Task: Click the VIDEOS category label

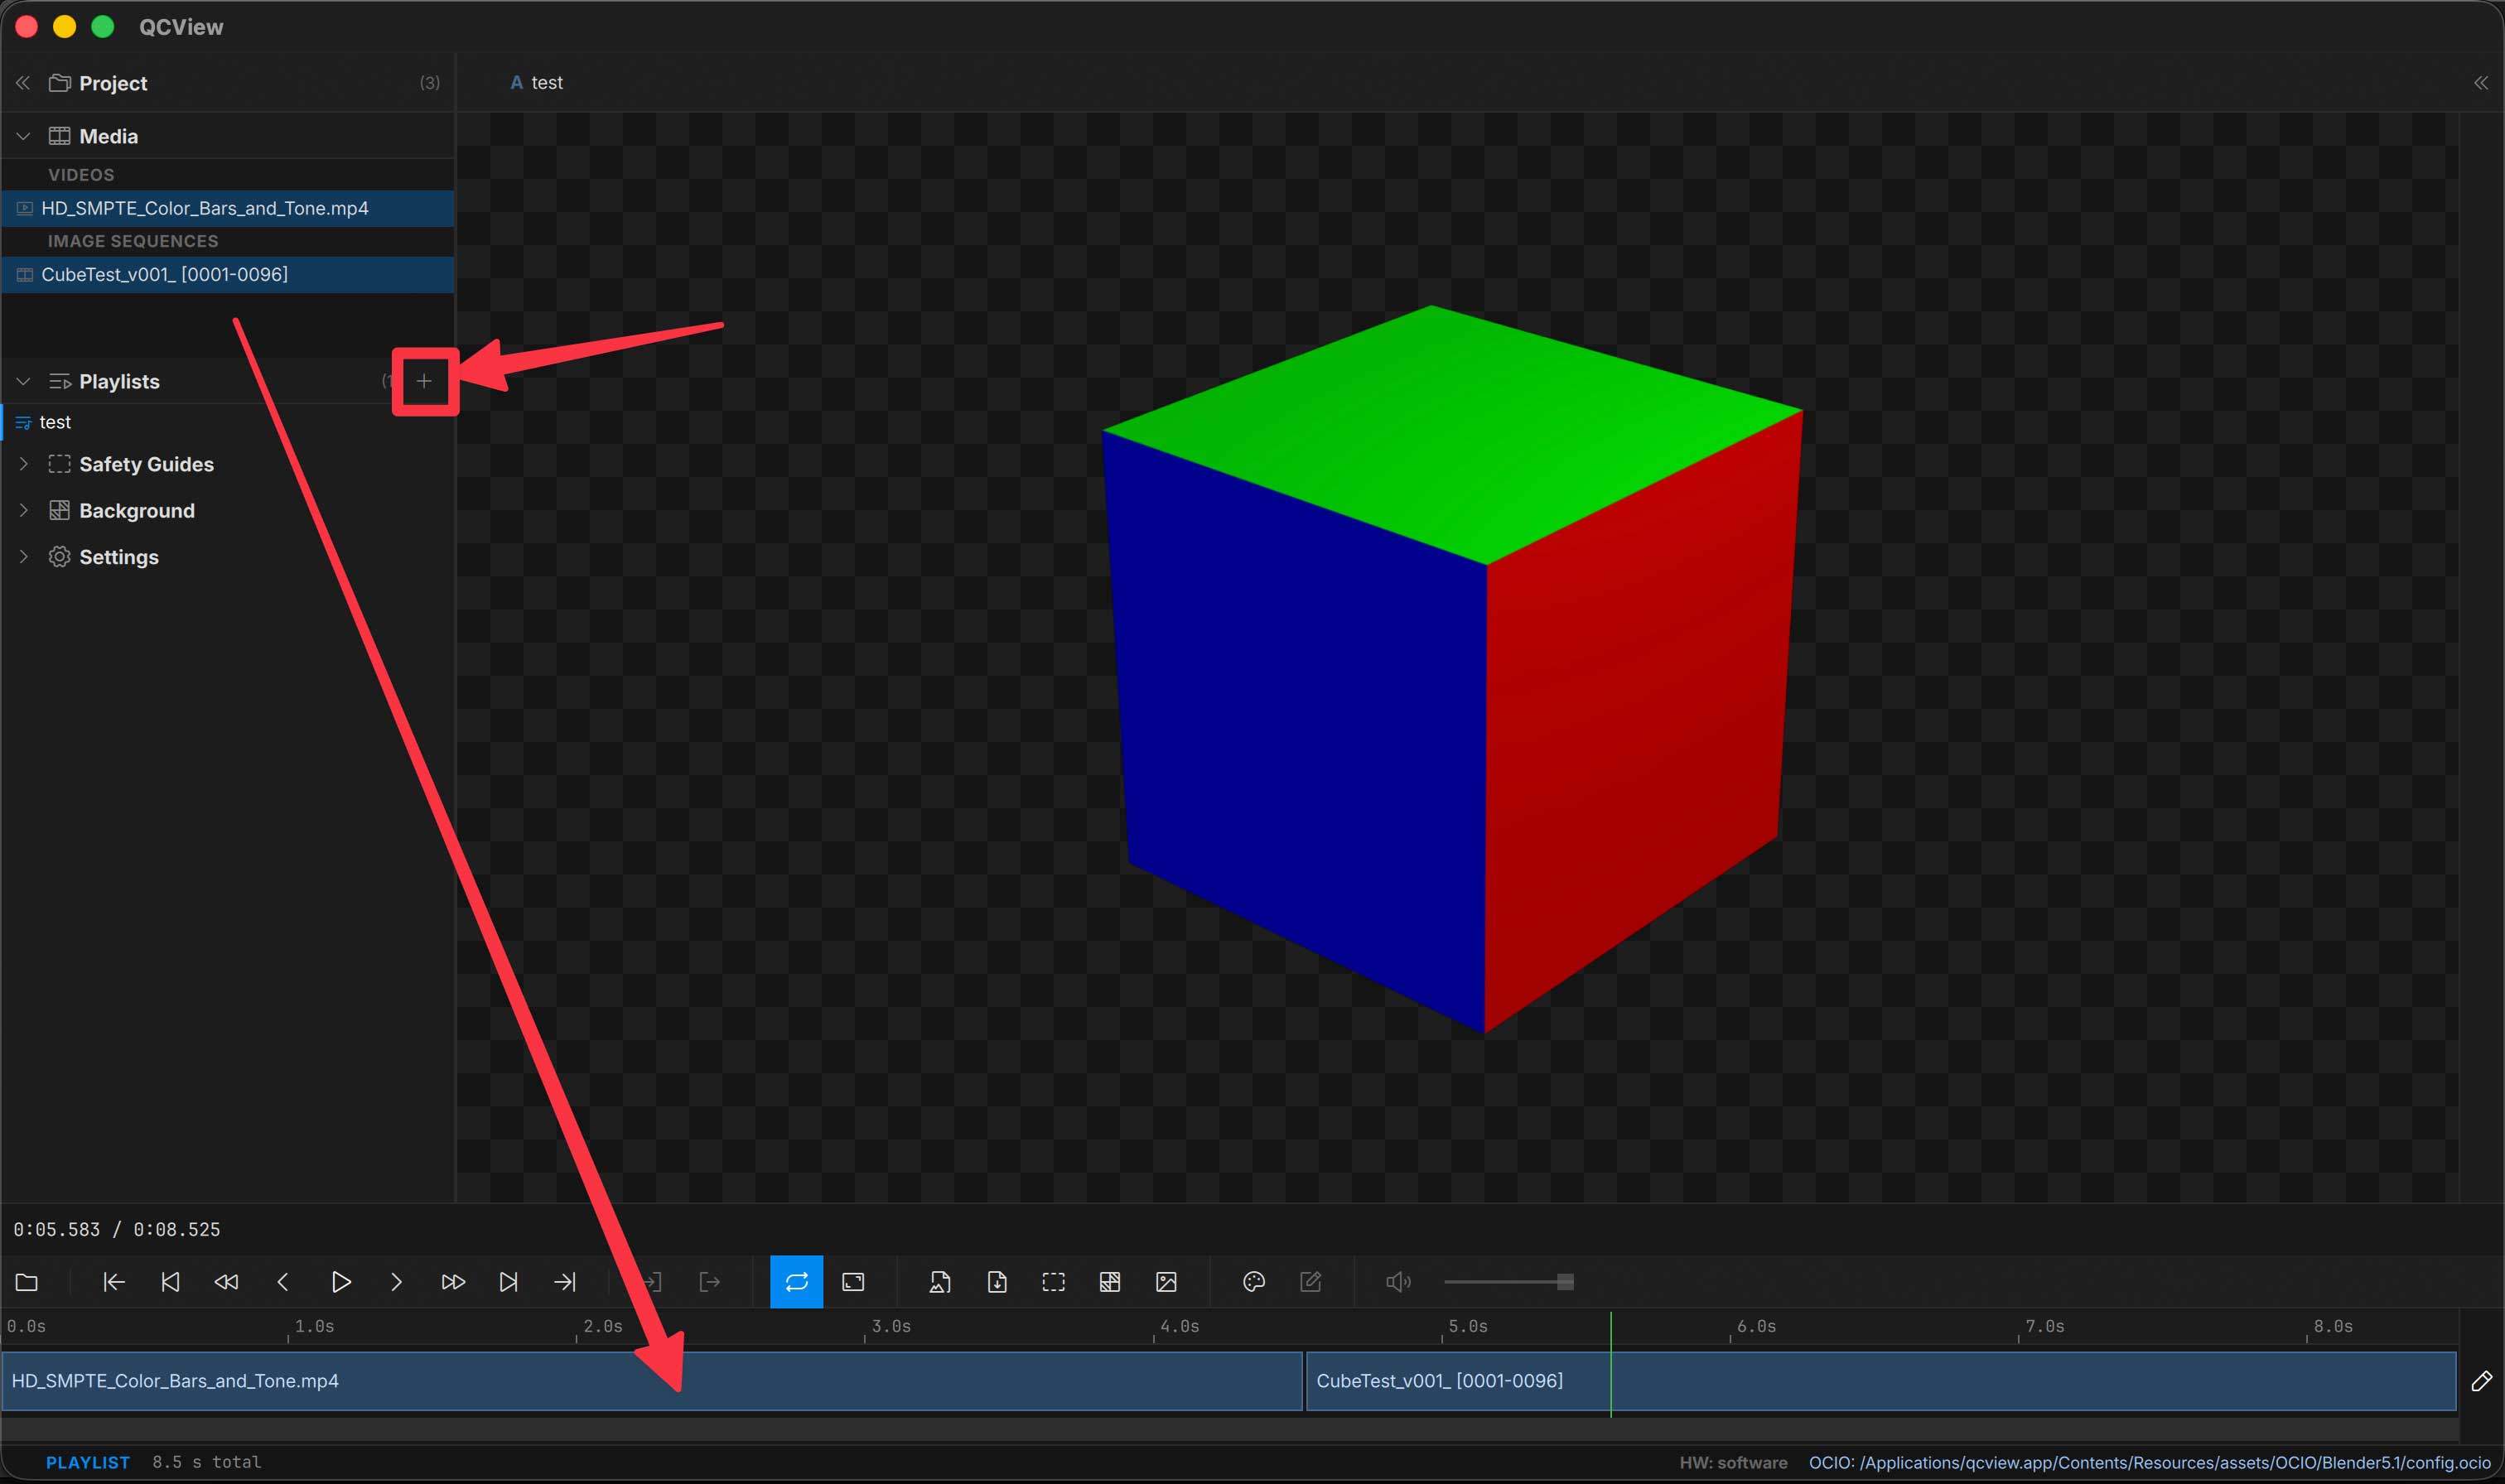Action: pos(81,175)
